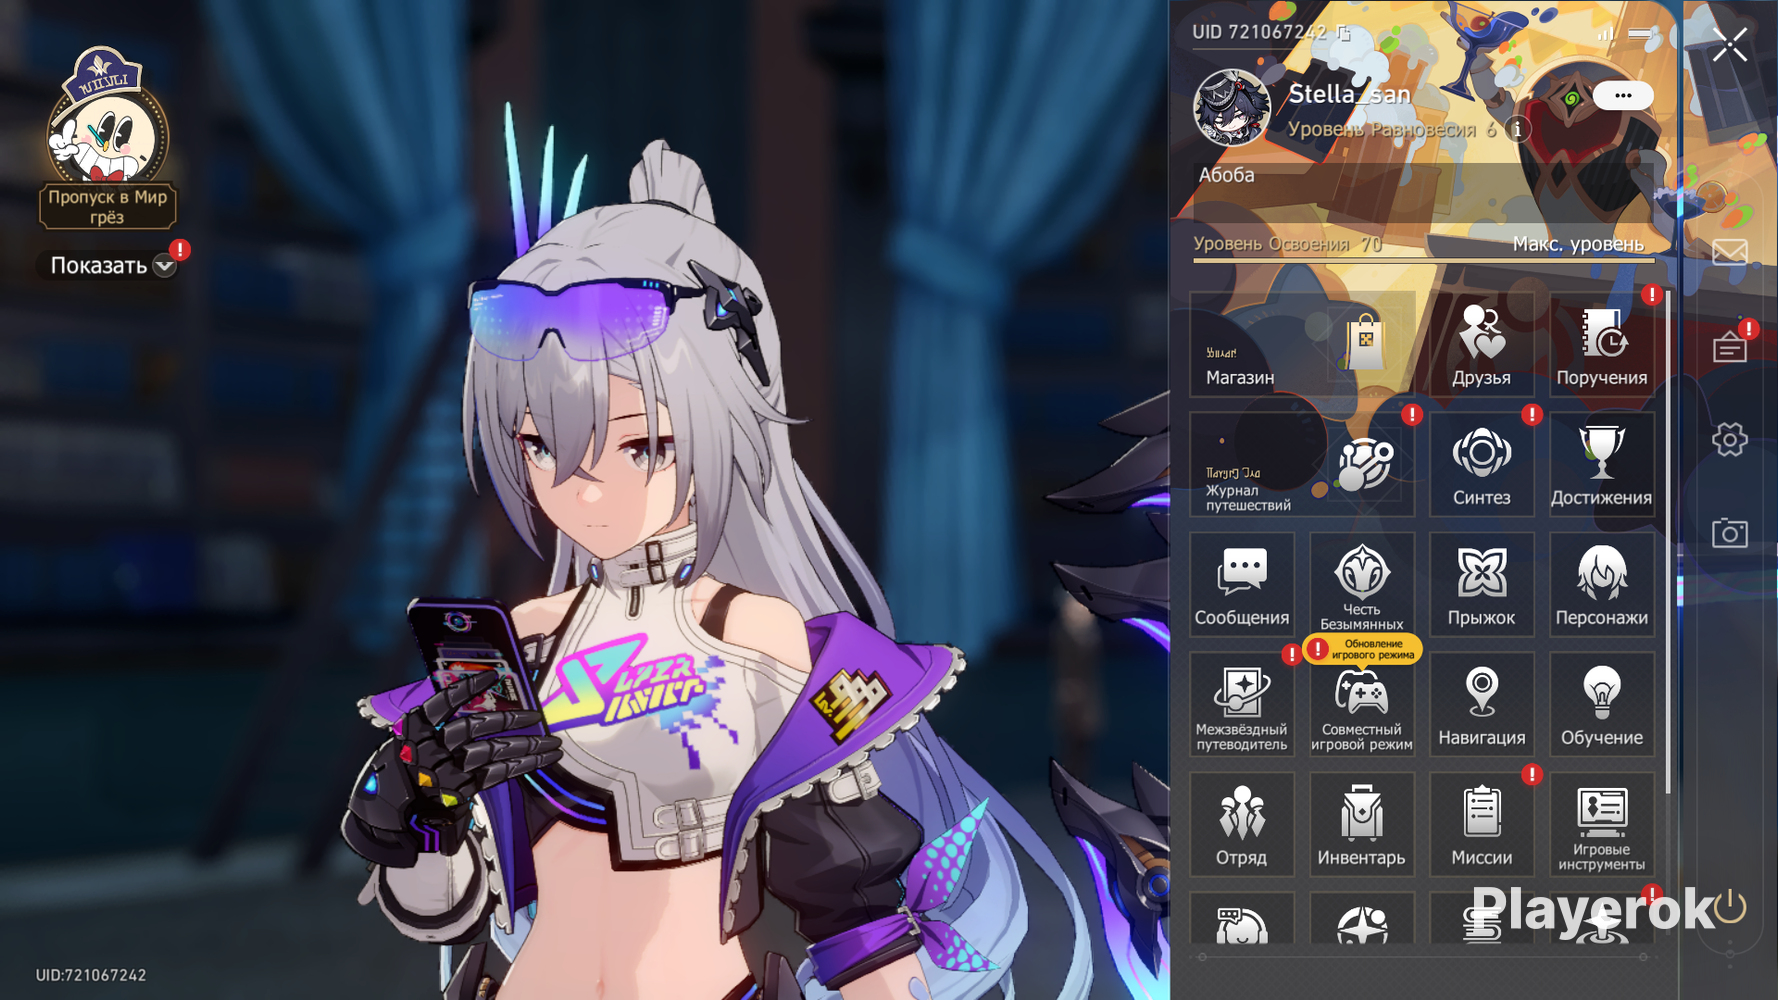Open the settings gear icon
The height and width of the screenshot is (1000, 1778).
pyautogui.click(x=1730, y=439)
